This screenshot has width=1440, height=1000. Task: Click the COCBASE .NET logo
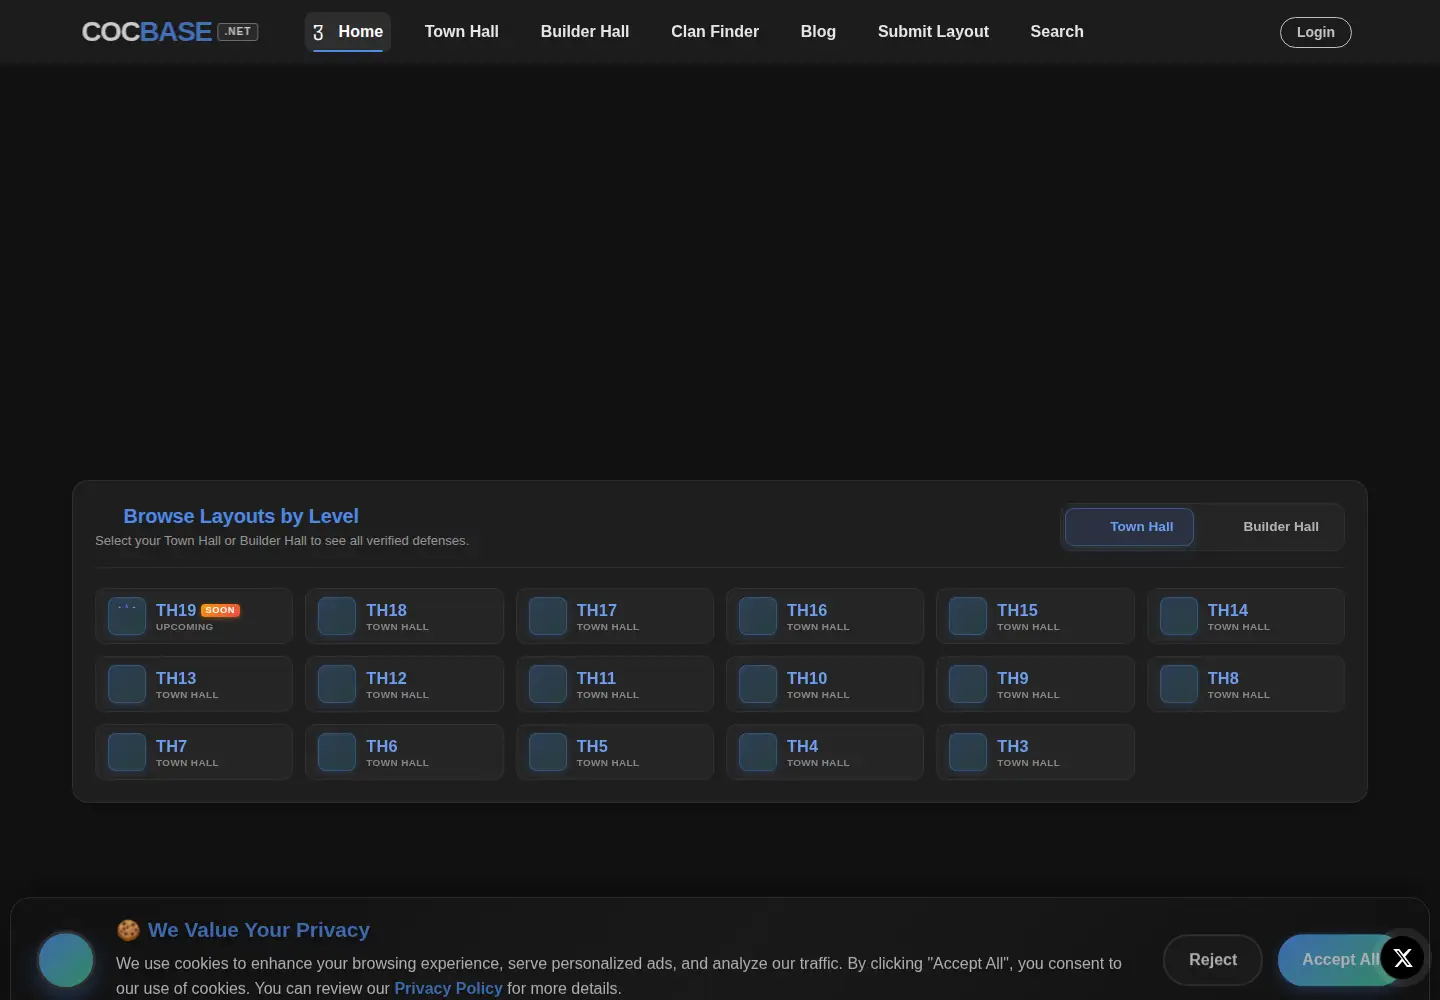click(x=170, y=32)
